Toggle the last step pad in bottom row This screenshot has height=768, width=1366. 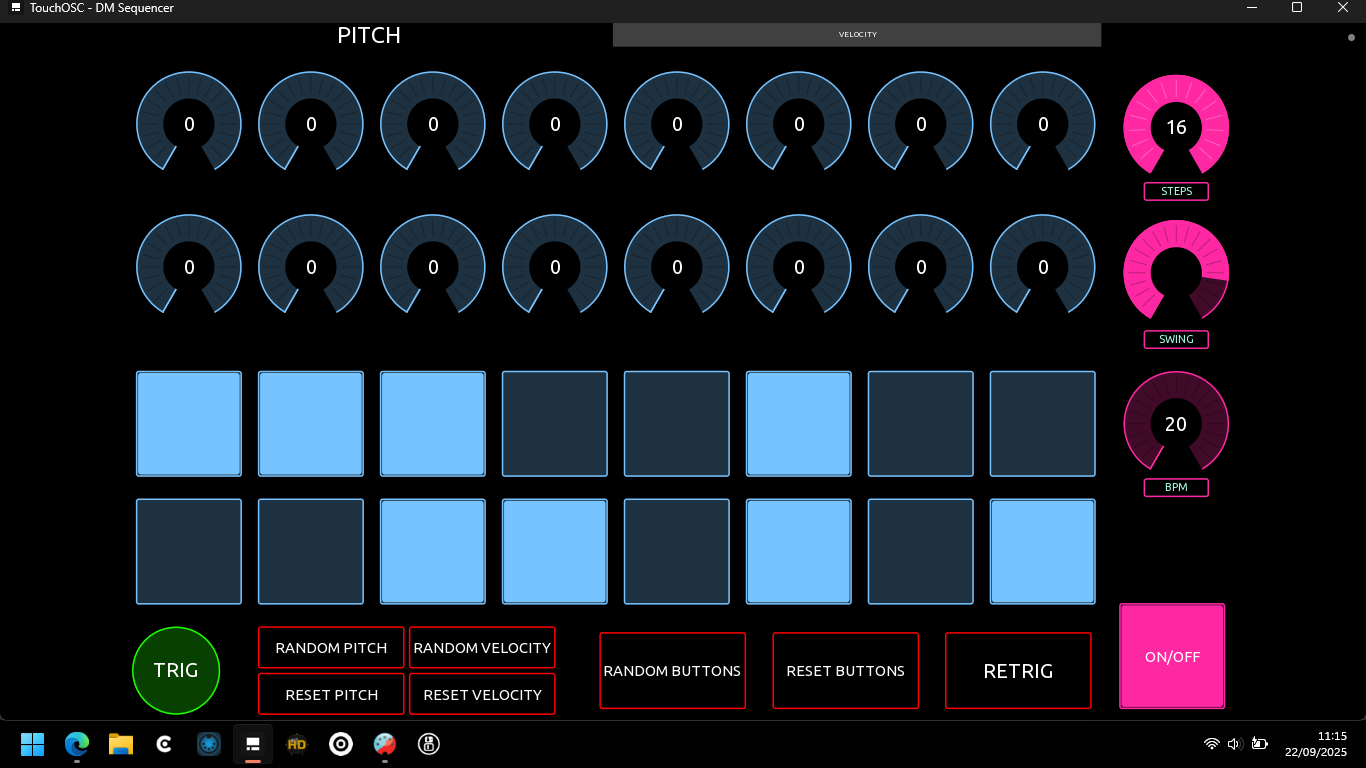pyautogui.click(x=1043, y=552)
